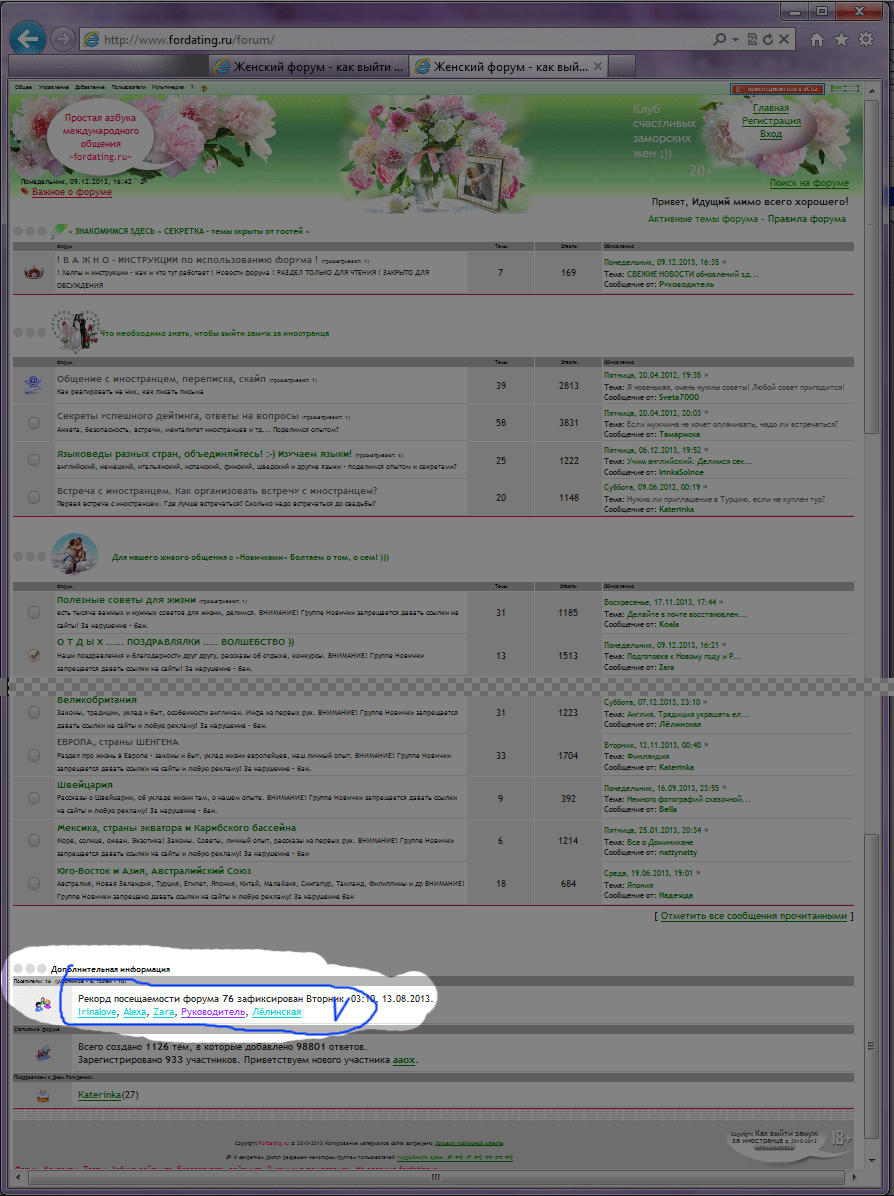Click status icon for Секреты успешного дейтинга
The width and height of the screenshot is (894, 1196).
pos(34,423)
